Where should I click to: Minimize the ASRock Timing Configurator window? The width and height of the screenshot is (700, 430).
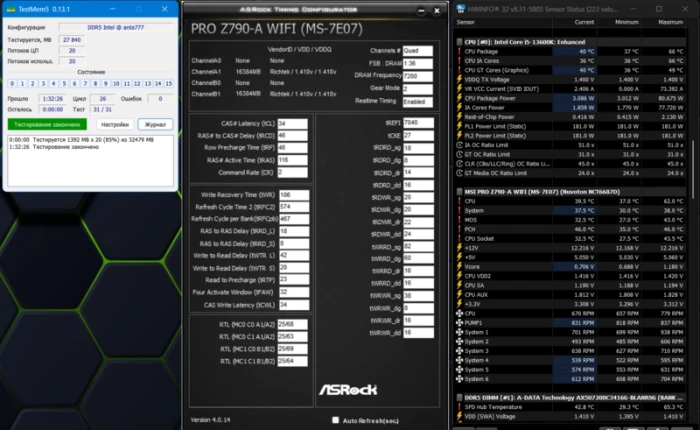click(x=421, y=11)
